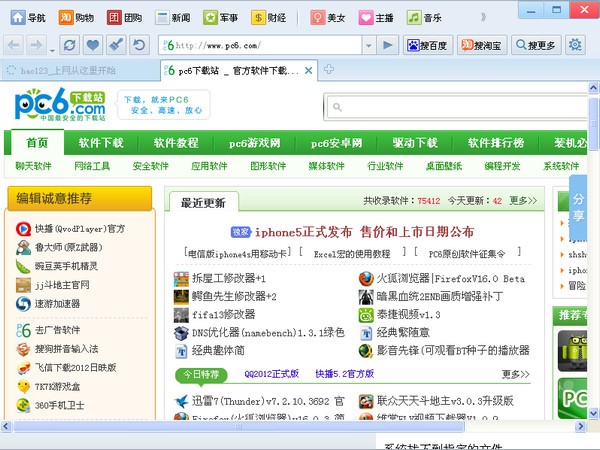Open the 导航 home shortcut
600x450 pixels.
click(x=28, y=18)
